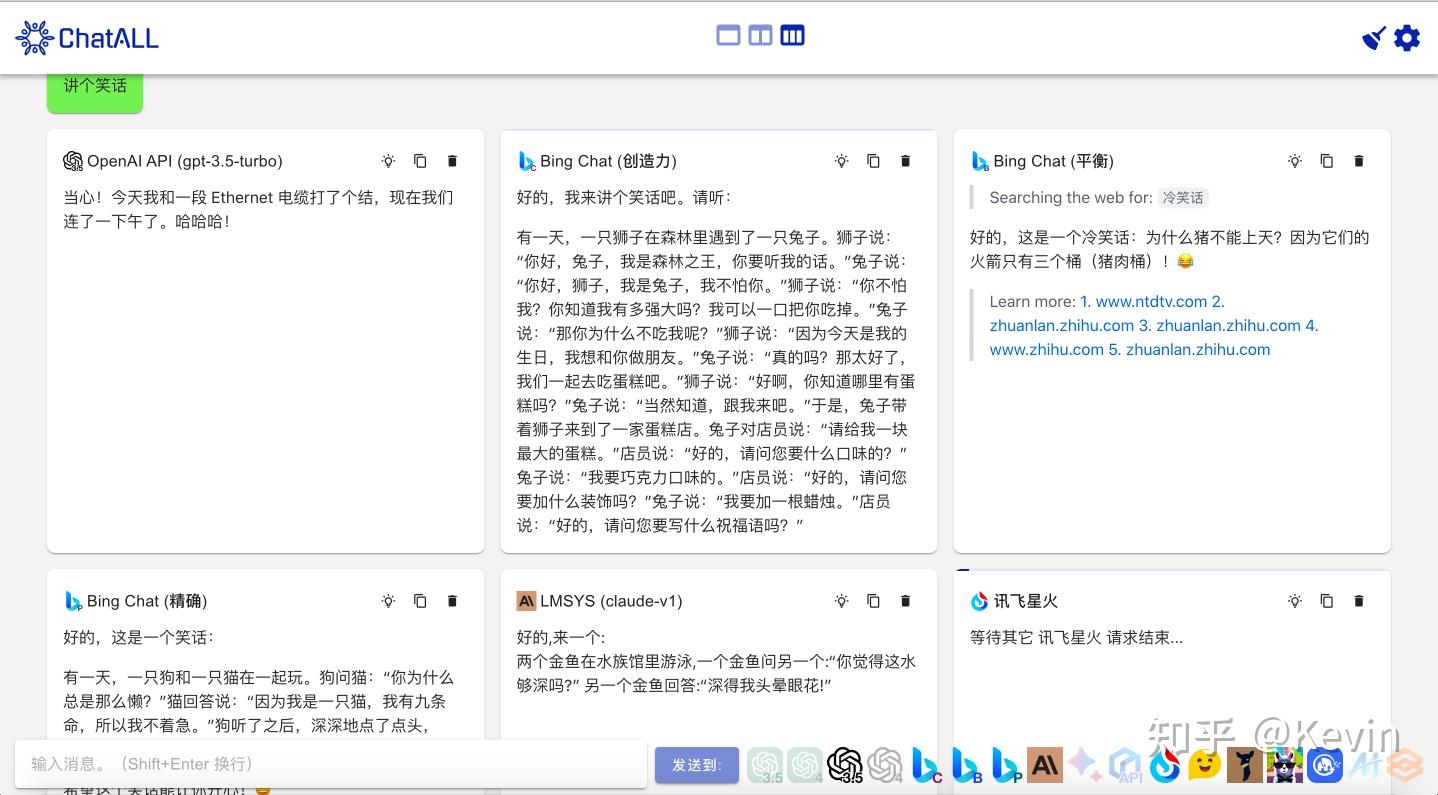
Task: Click the 发送到 send button
Action: [696, 764]
